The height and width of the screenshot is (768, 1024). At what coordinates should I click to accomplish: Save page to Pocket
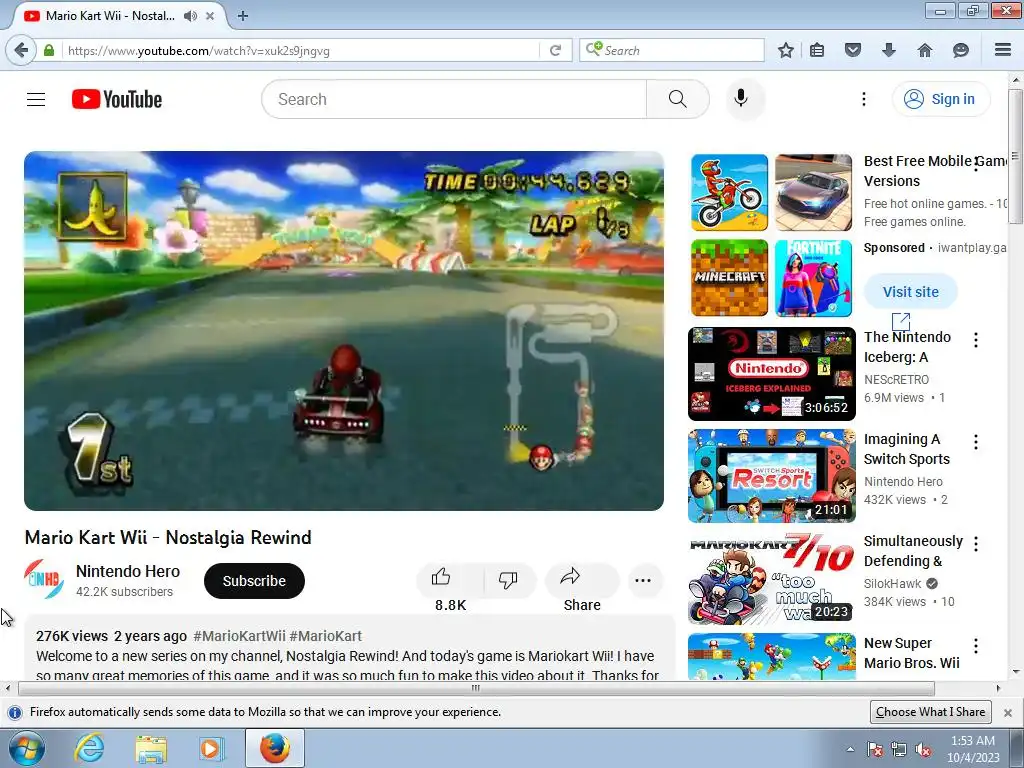click(x=853, y=50)
